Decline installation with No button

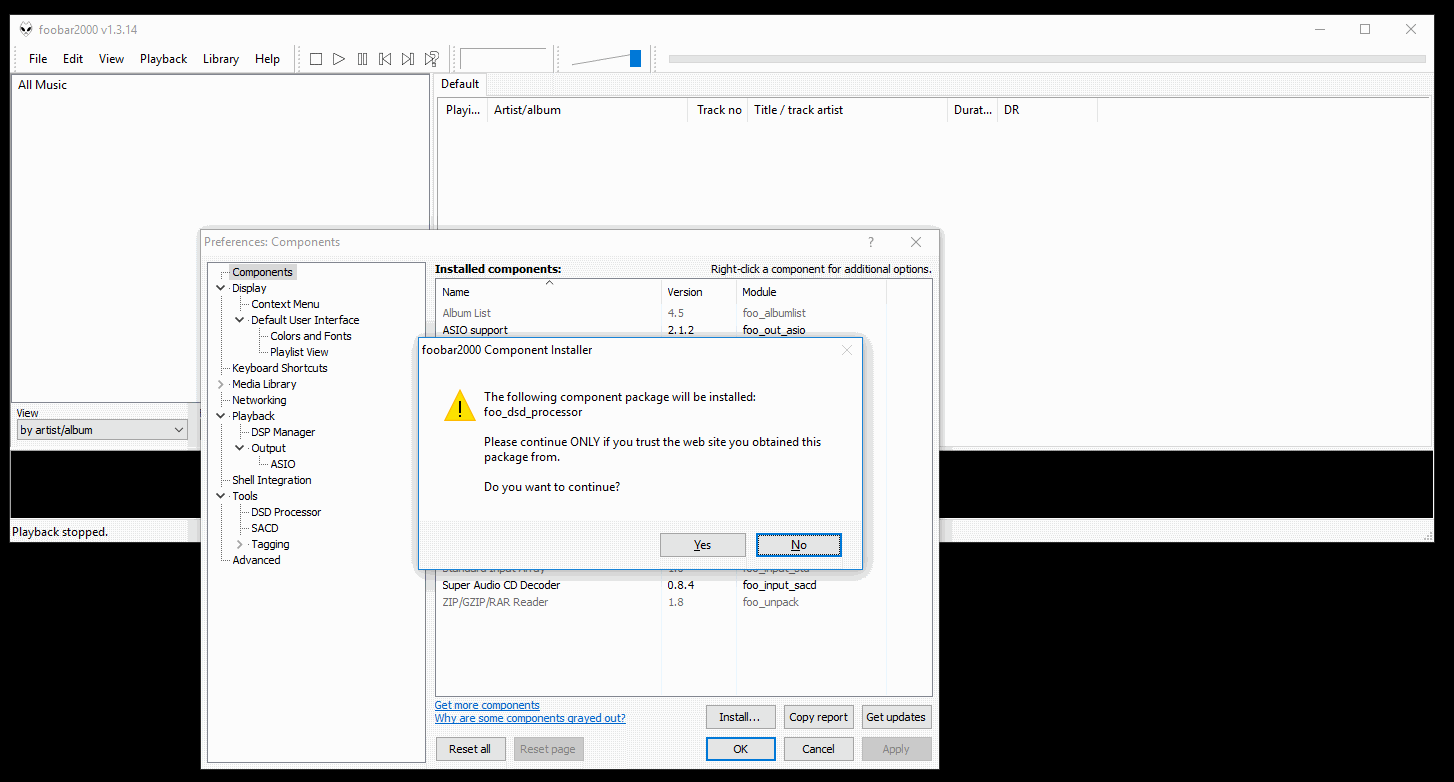(799, 545)
